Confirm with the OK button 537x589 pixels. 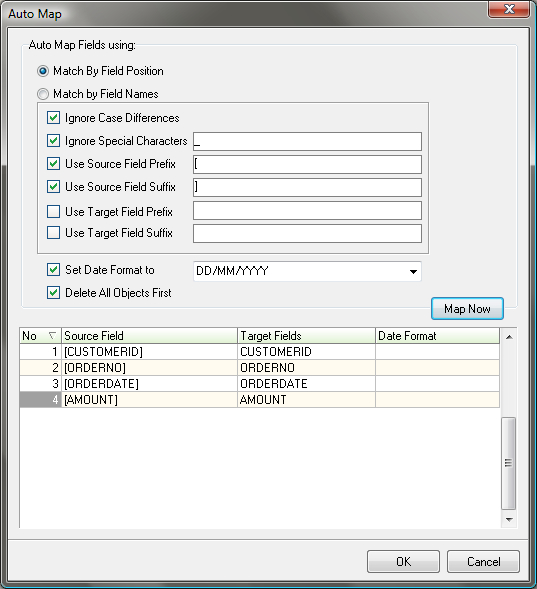[x=403, y=562]
